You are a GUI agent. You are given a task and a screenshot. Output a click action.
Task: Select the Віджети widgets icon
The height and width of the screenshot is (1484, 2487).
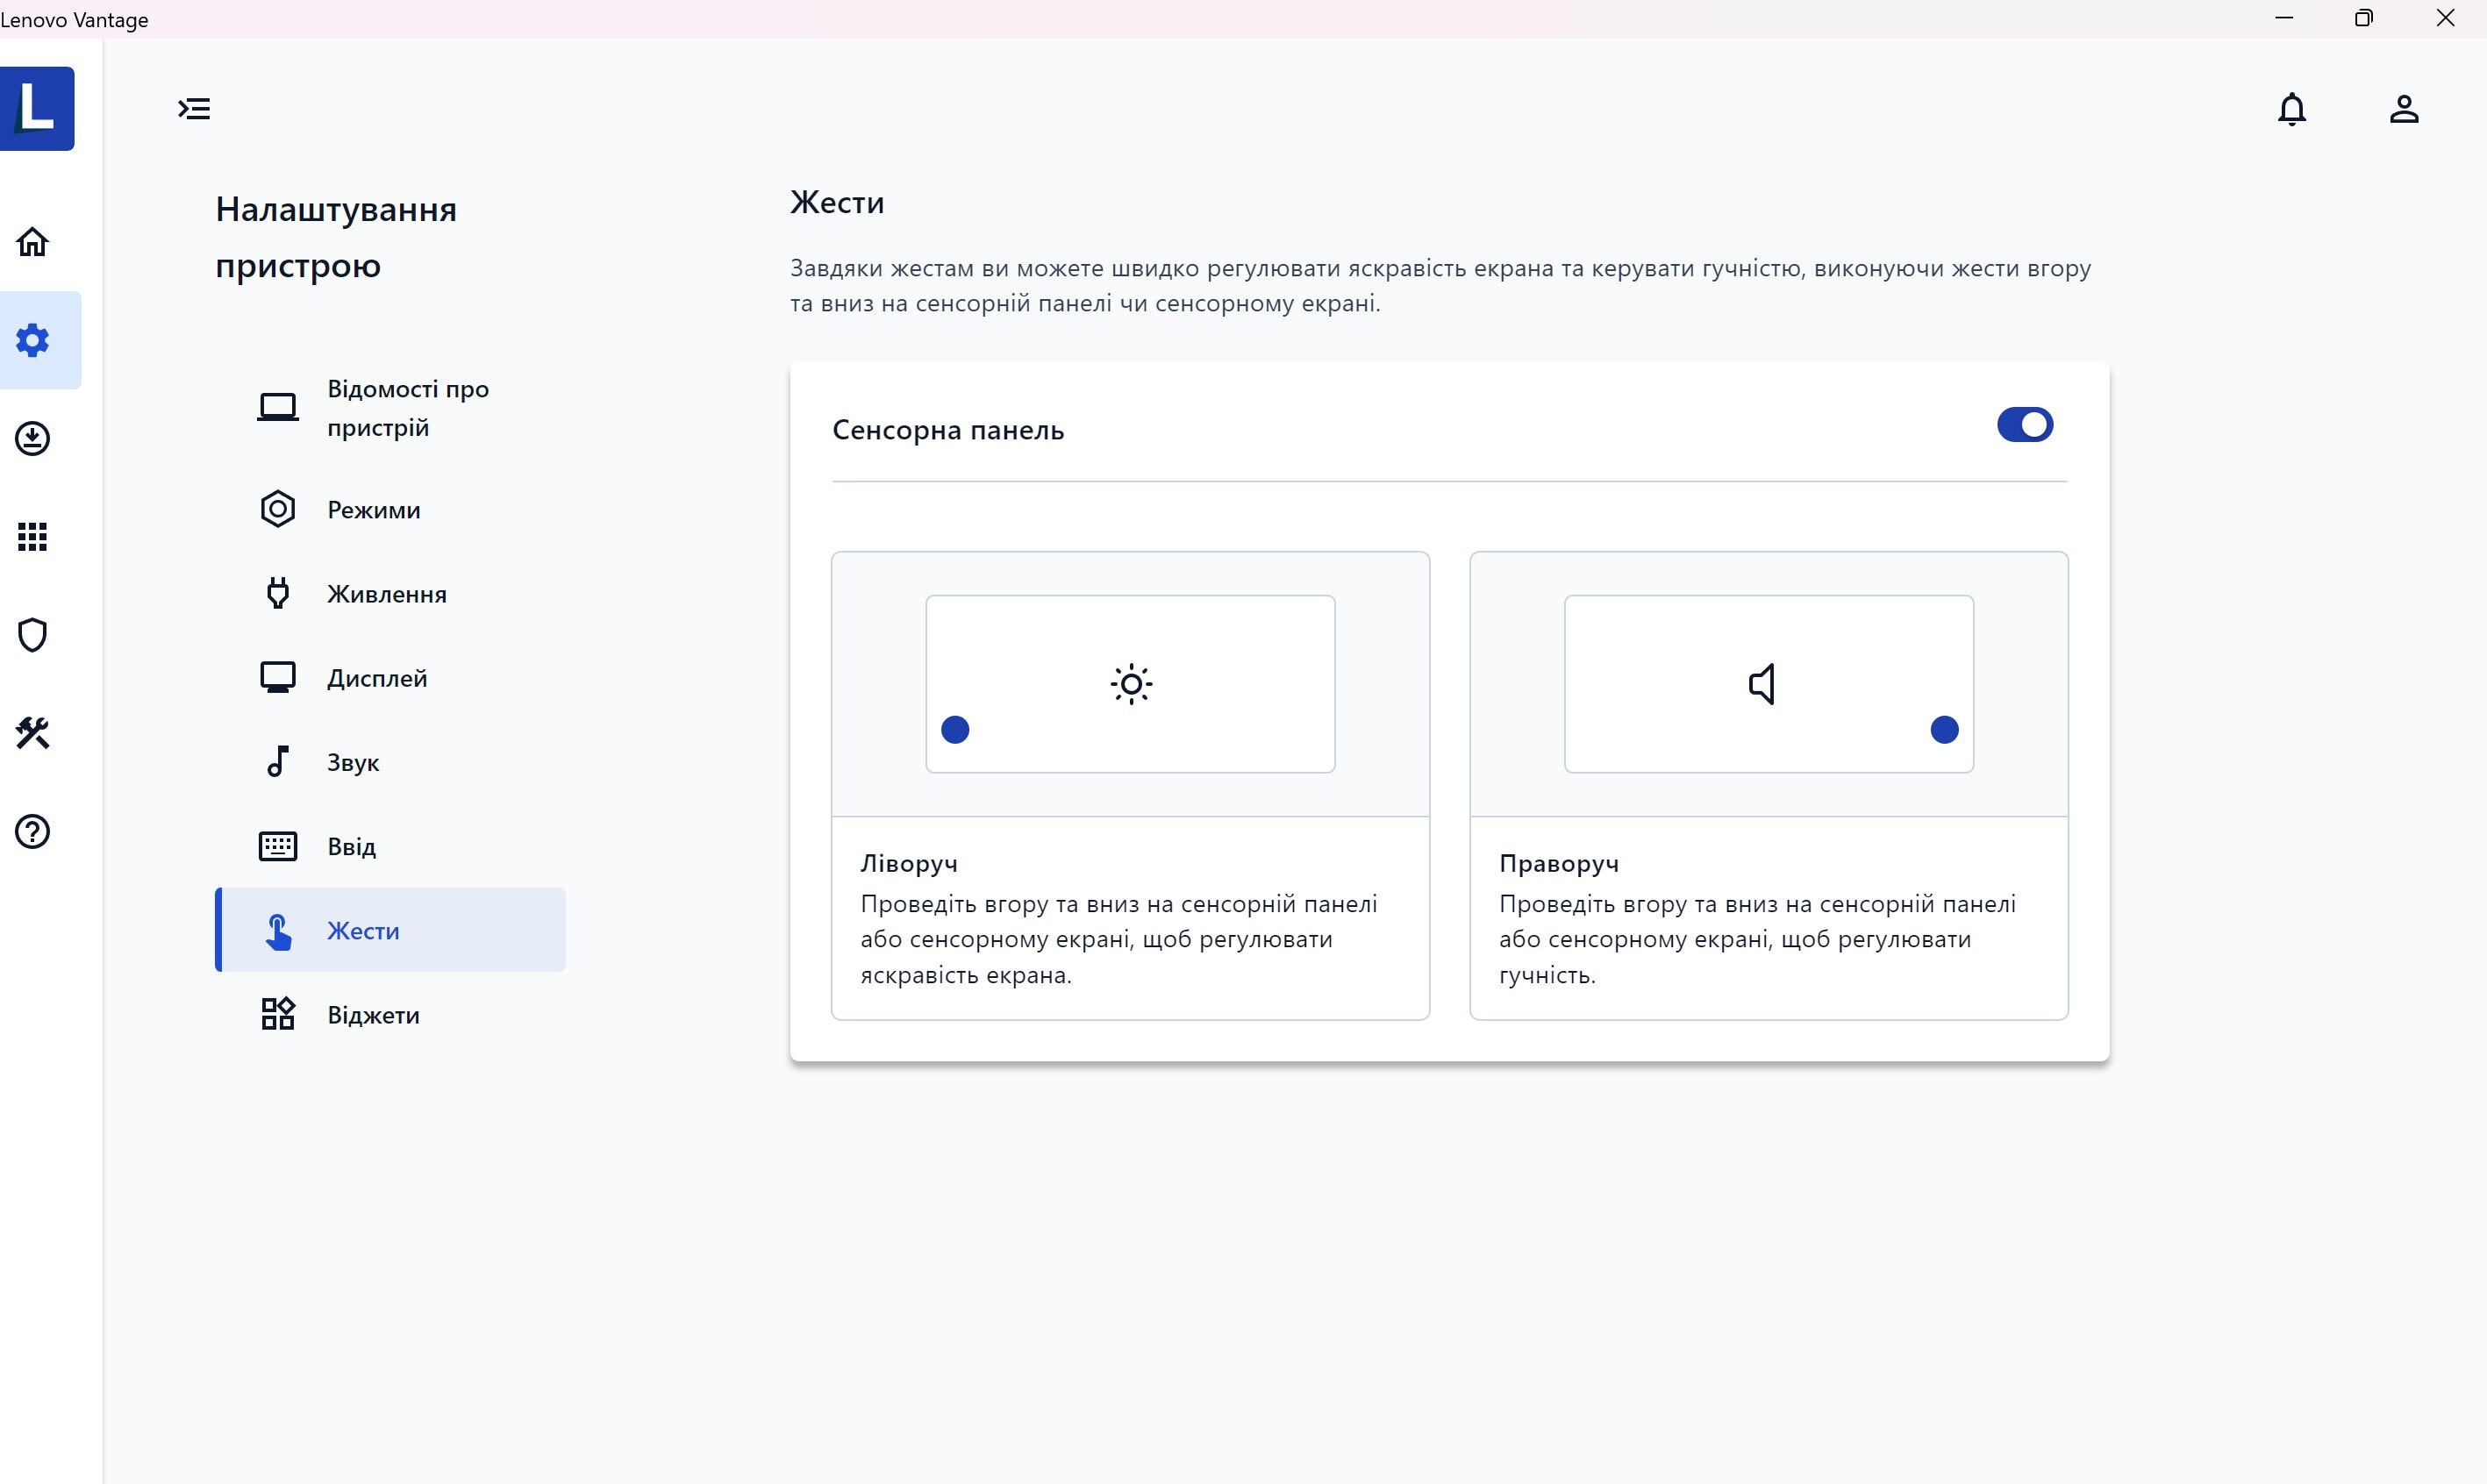(x=275, y=1014)
